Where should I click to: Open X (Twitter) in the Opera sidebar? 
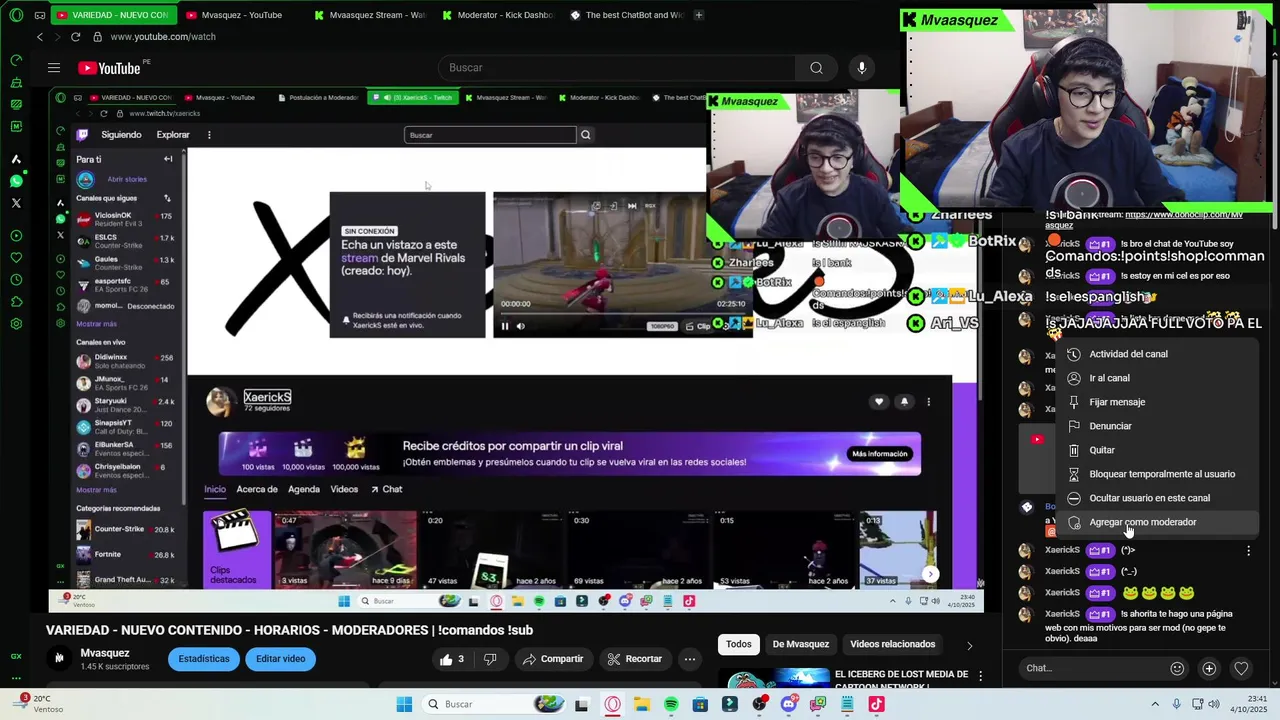[x=16, y=203]
